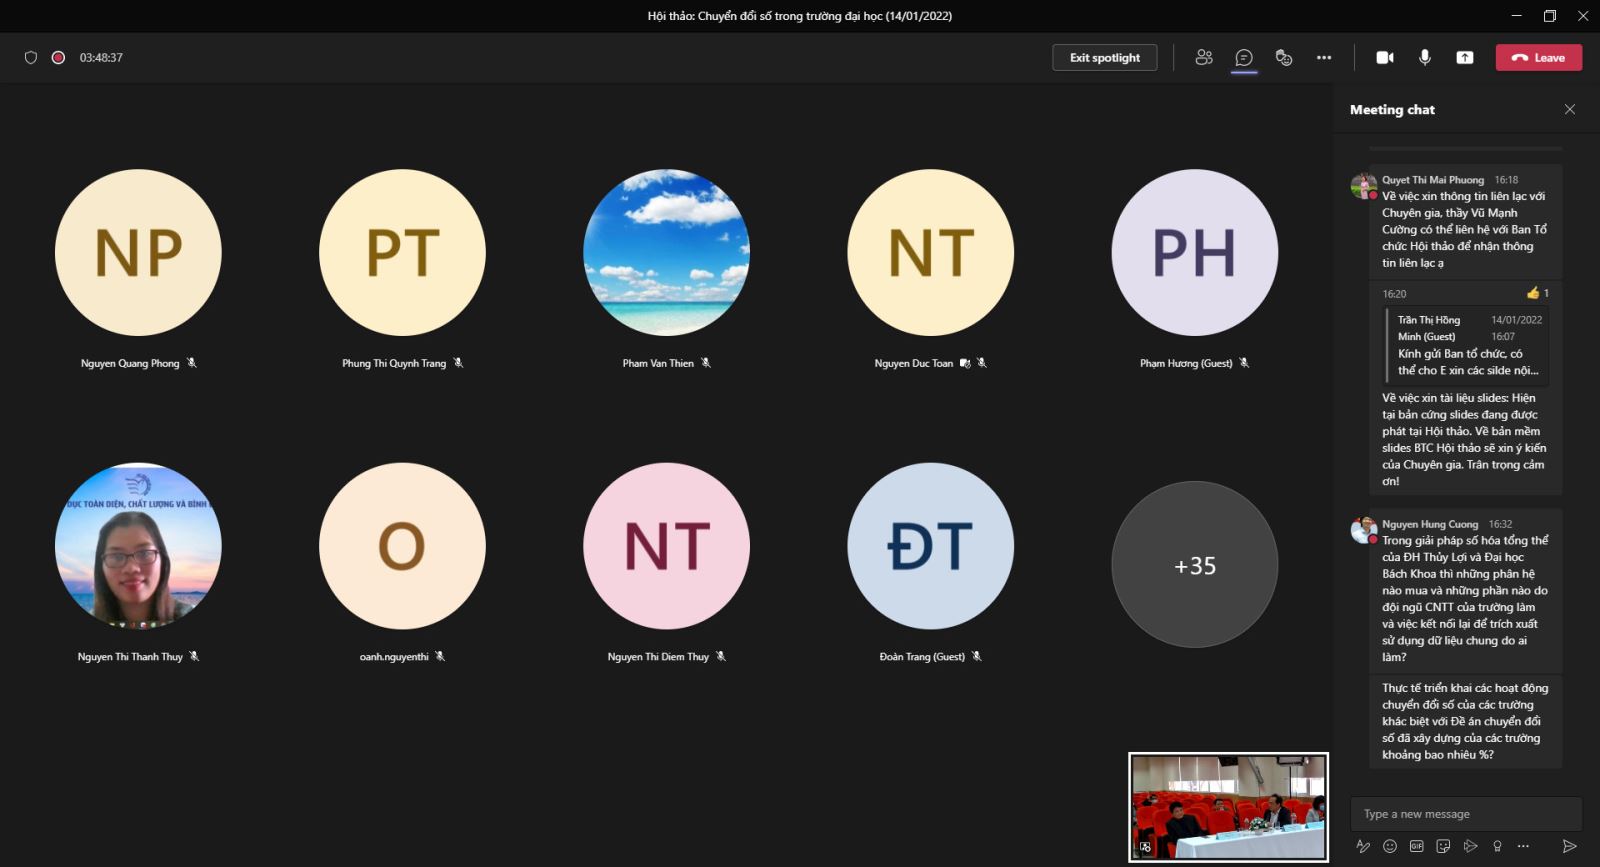Toggle the microphone mute

(1425, 58)
